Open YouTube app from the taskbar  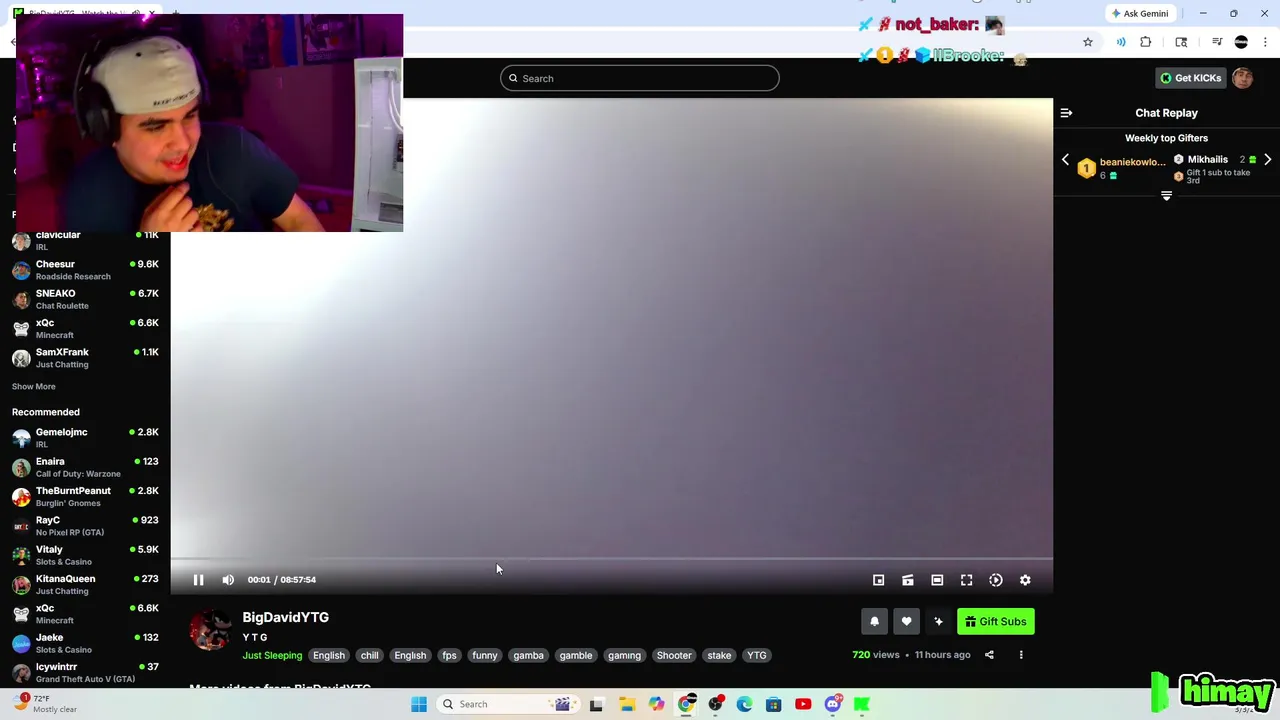(x=803, y=704)
